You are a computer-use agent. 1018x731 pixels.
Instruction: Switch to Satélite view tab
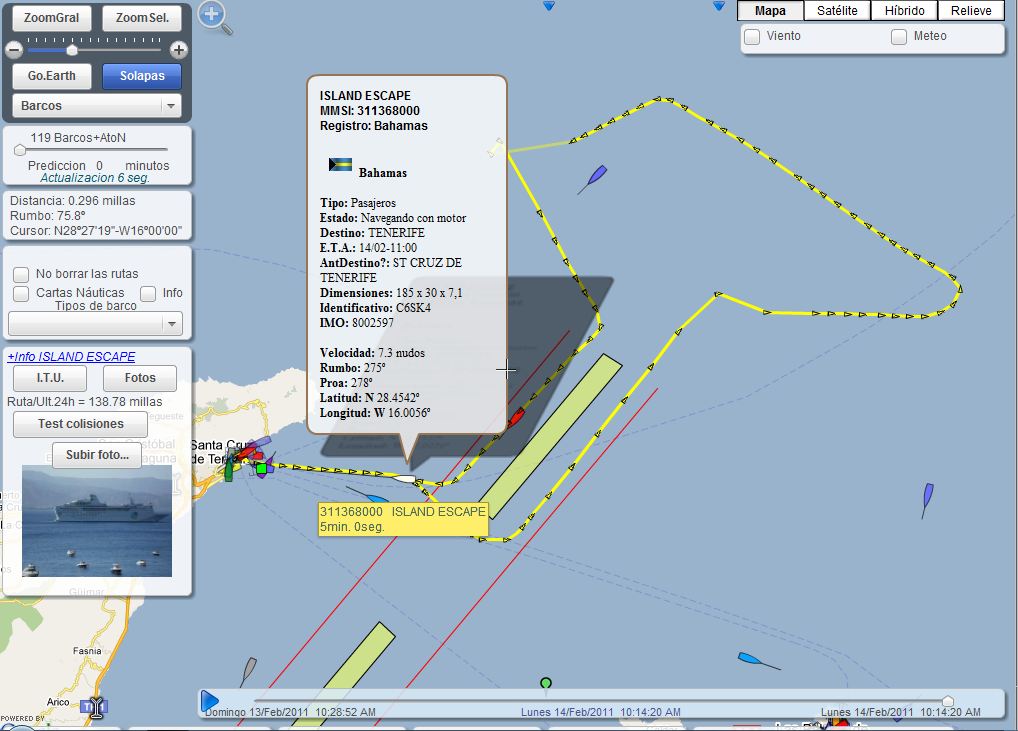(837, 10)
